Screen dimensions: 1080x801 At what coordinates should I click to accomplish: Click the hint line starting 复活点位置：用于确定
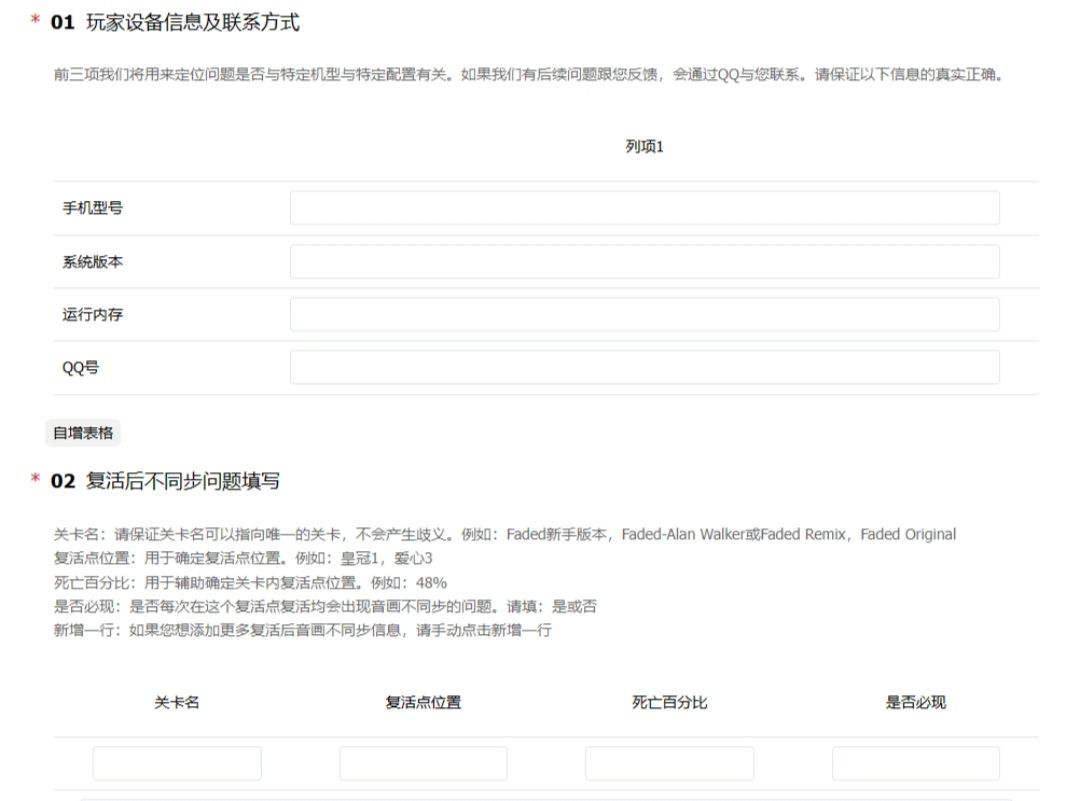pos(243,558)
